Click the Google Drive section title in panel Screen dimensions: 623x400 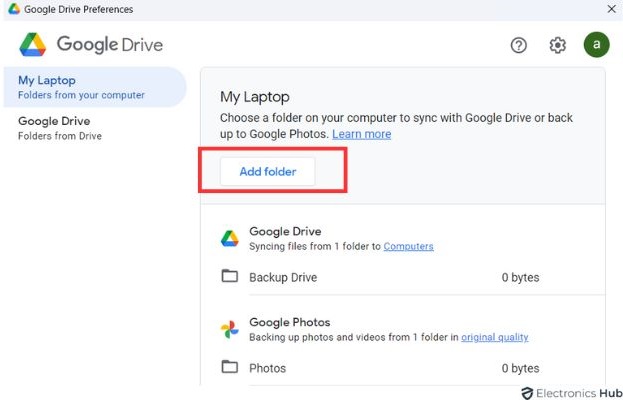point(285,231)
